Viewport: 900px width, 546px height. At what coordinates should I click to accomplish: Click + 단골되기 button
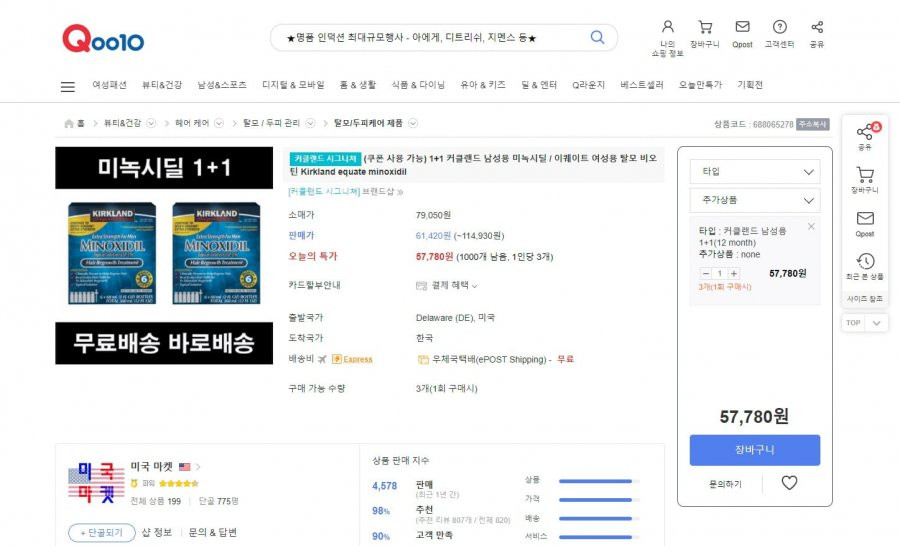pyautogui.click(x=102, y=533)
